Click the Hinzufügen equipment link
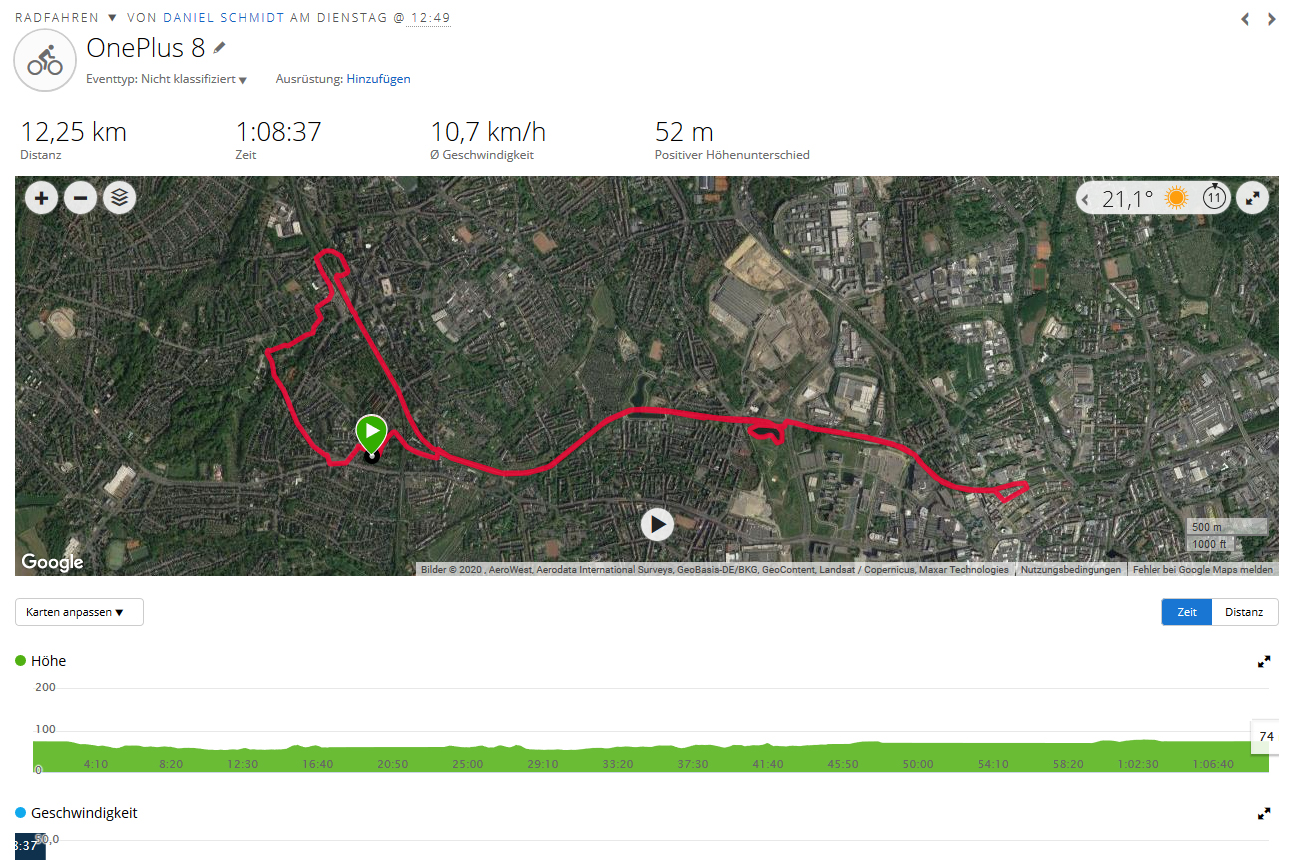The height and width of the screenshot is (860, 1291). [x=378, y=79]
